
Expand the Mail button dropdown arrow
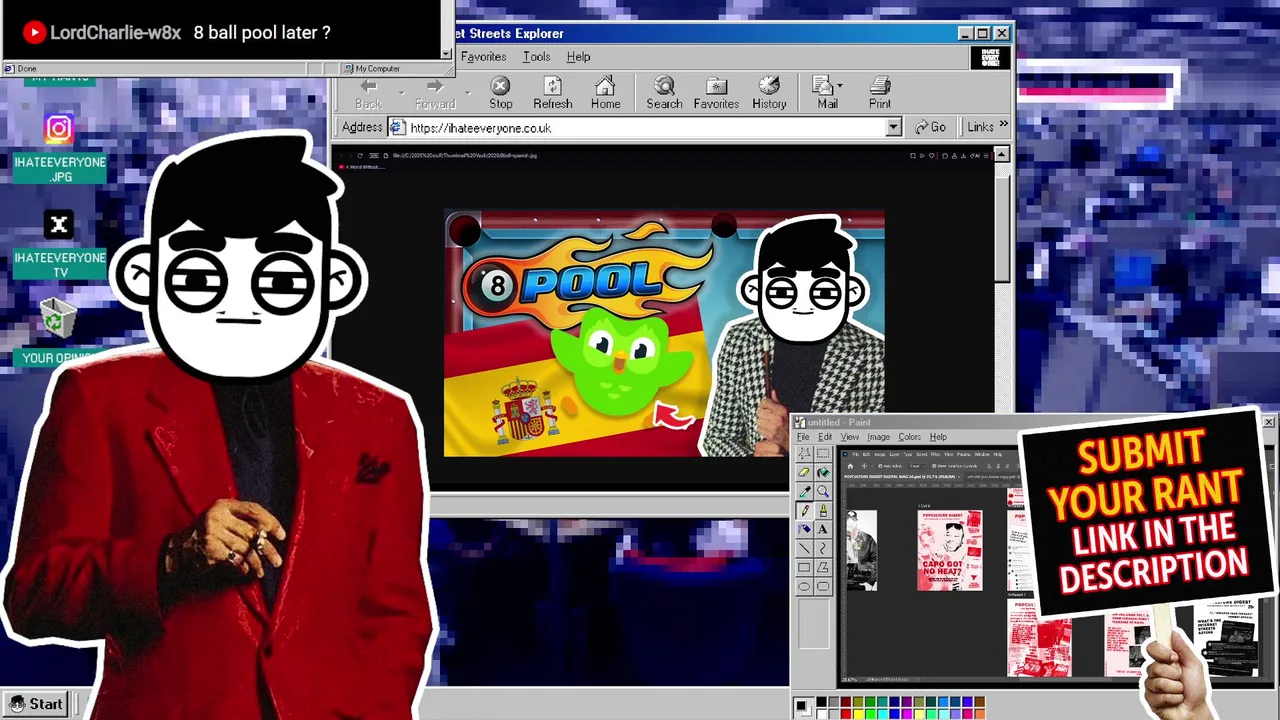[839, 86]
